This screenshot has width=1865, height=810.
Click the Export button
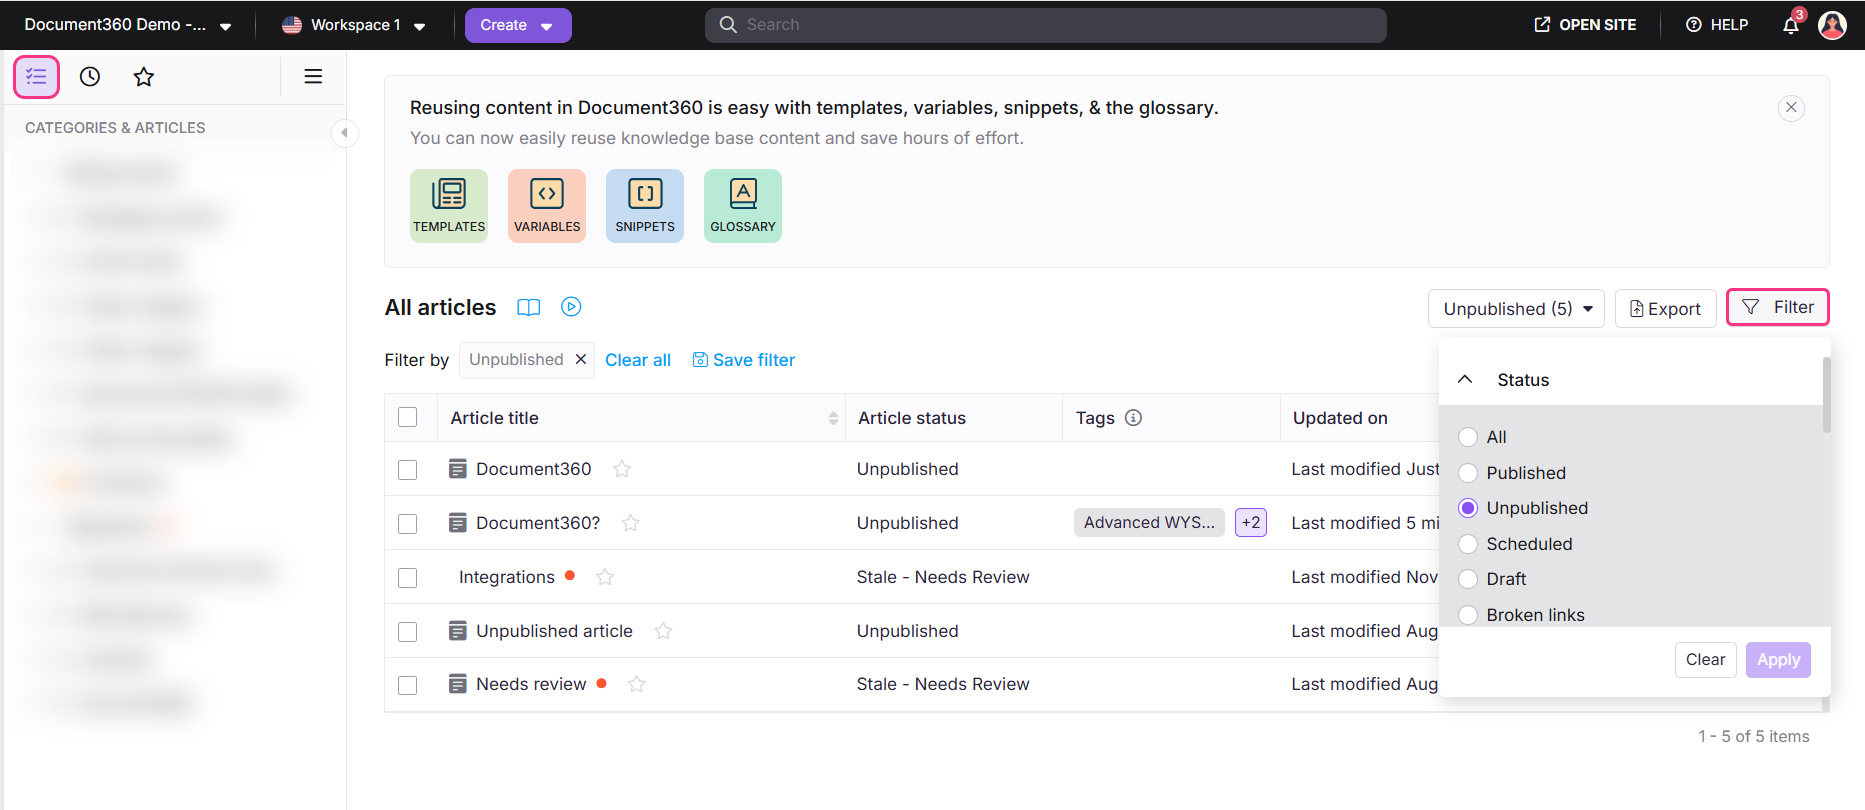click(1665, 309)
